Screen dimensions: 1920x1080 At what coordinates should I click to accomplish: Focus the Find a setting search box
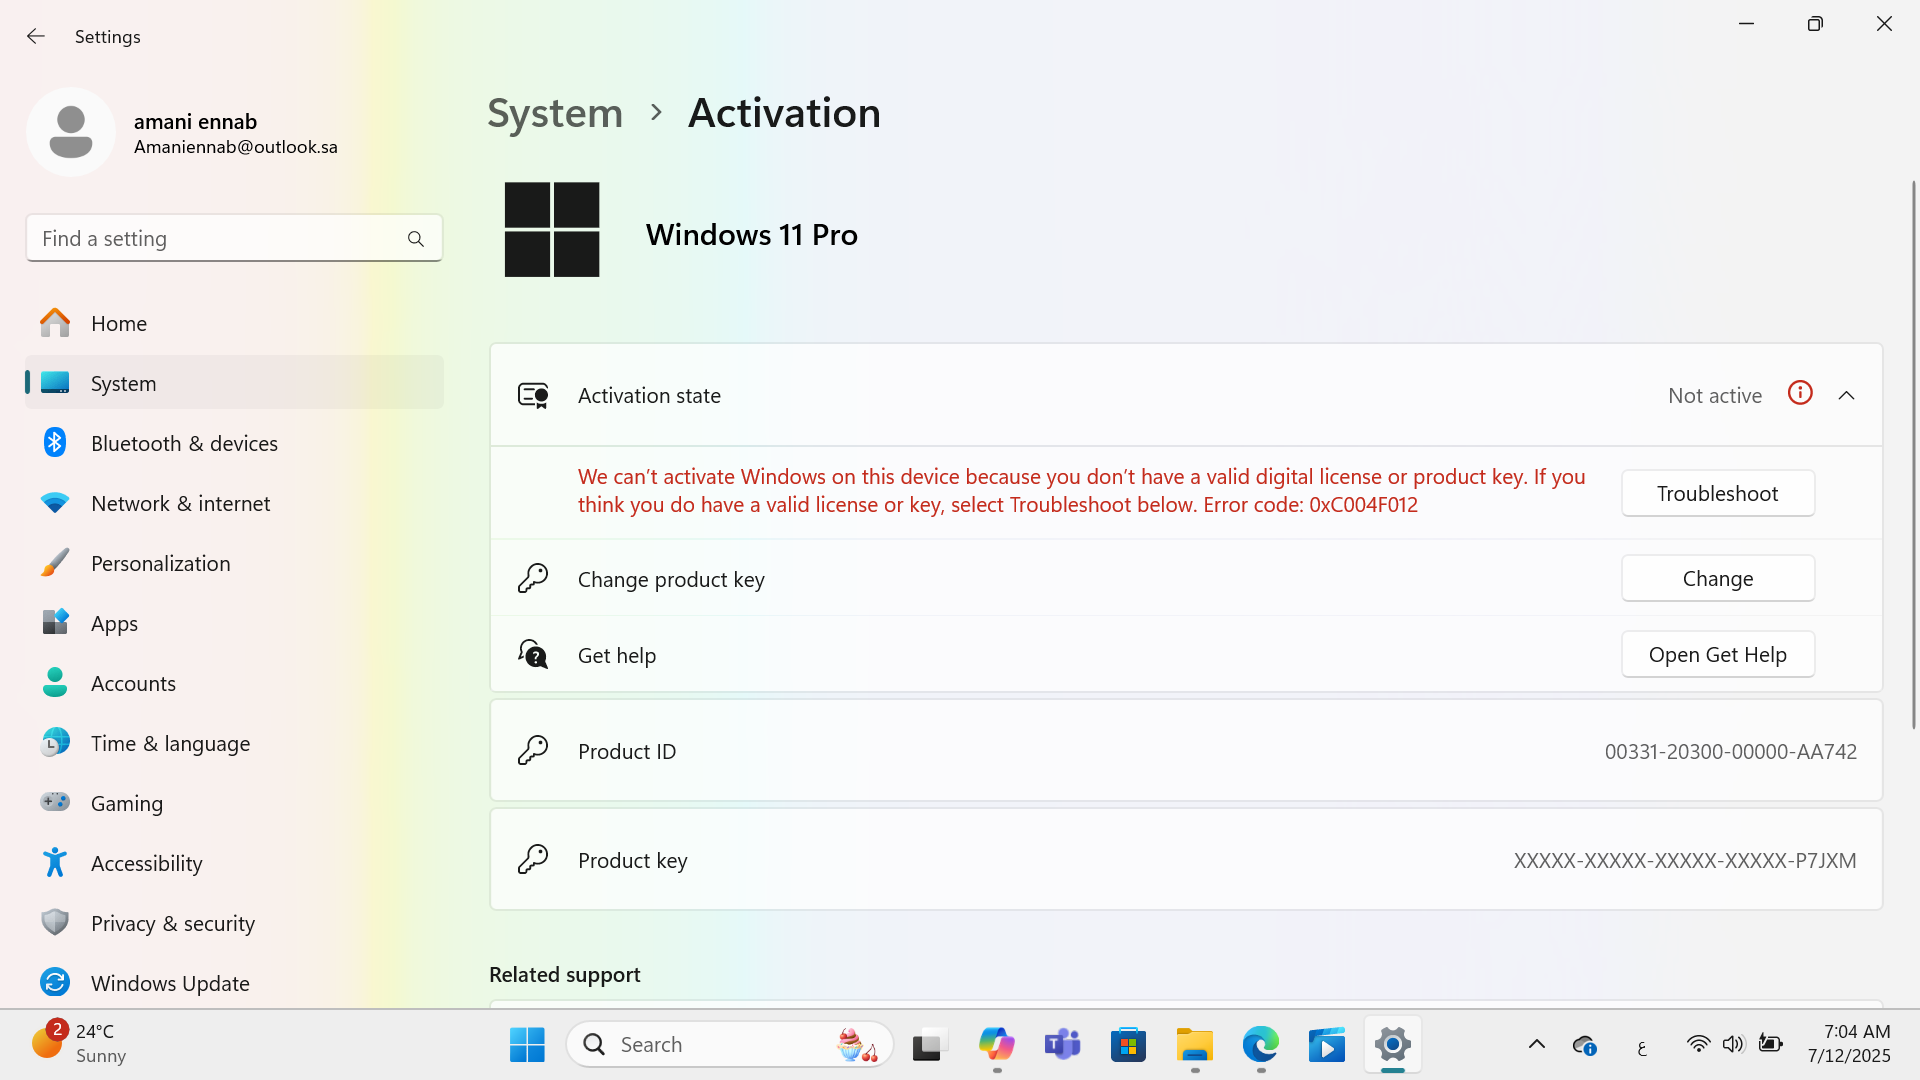(234, 238)
